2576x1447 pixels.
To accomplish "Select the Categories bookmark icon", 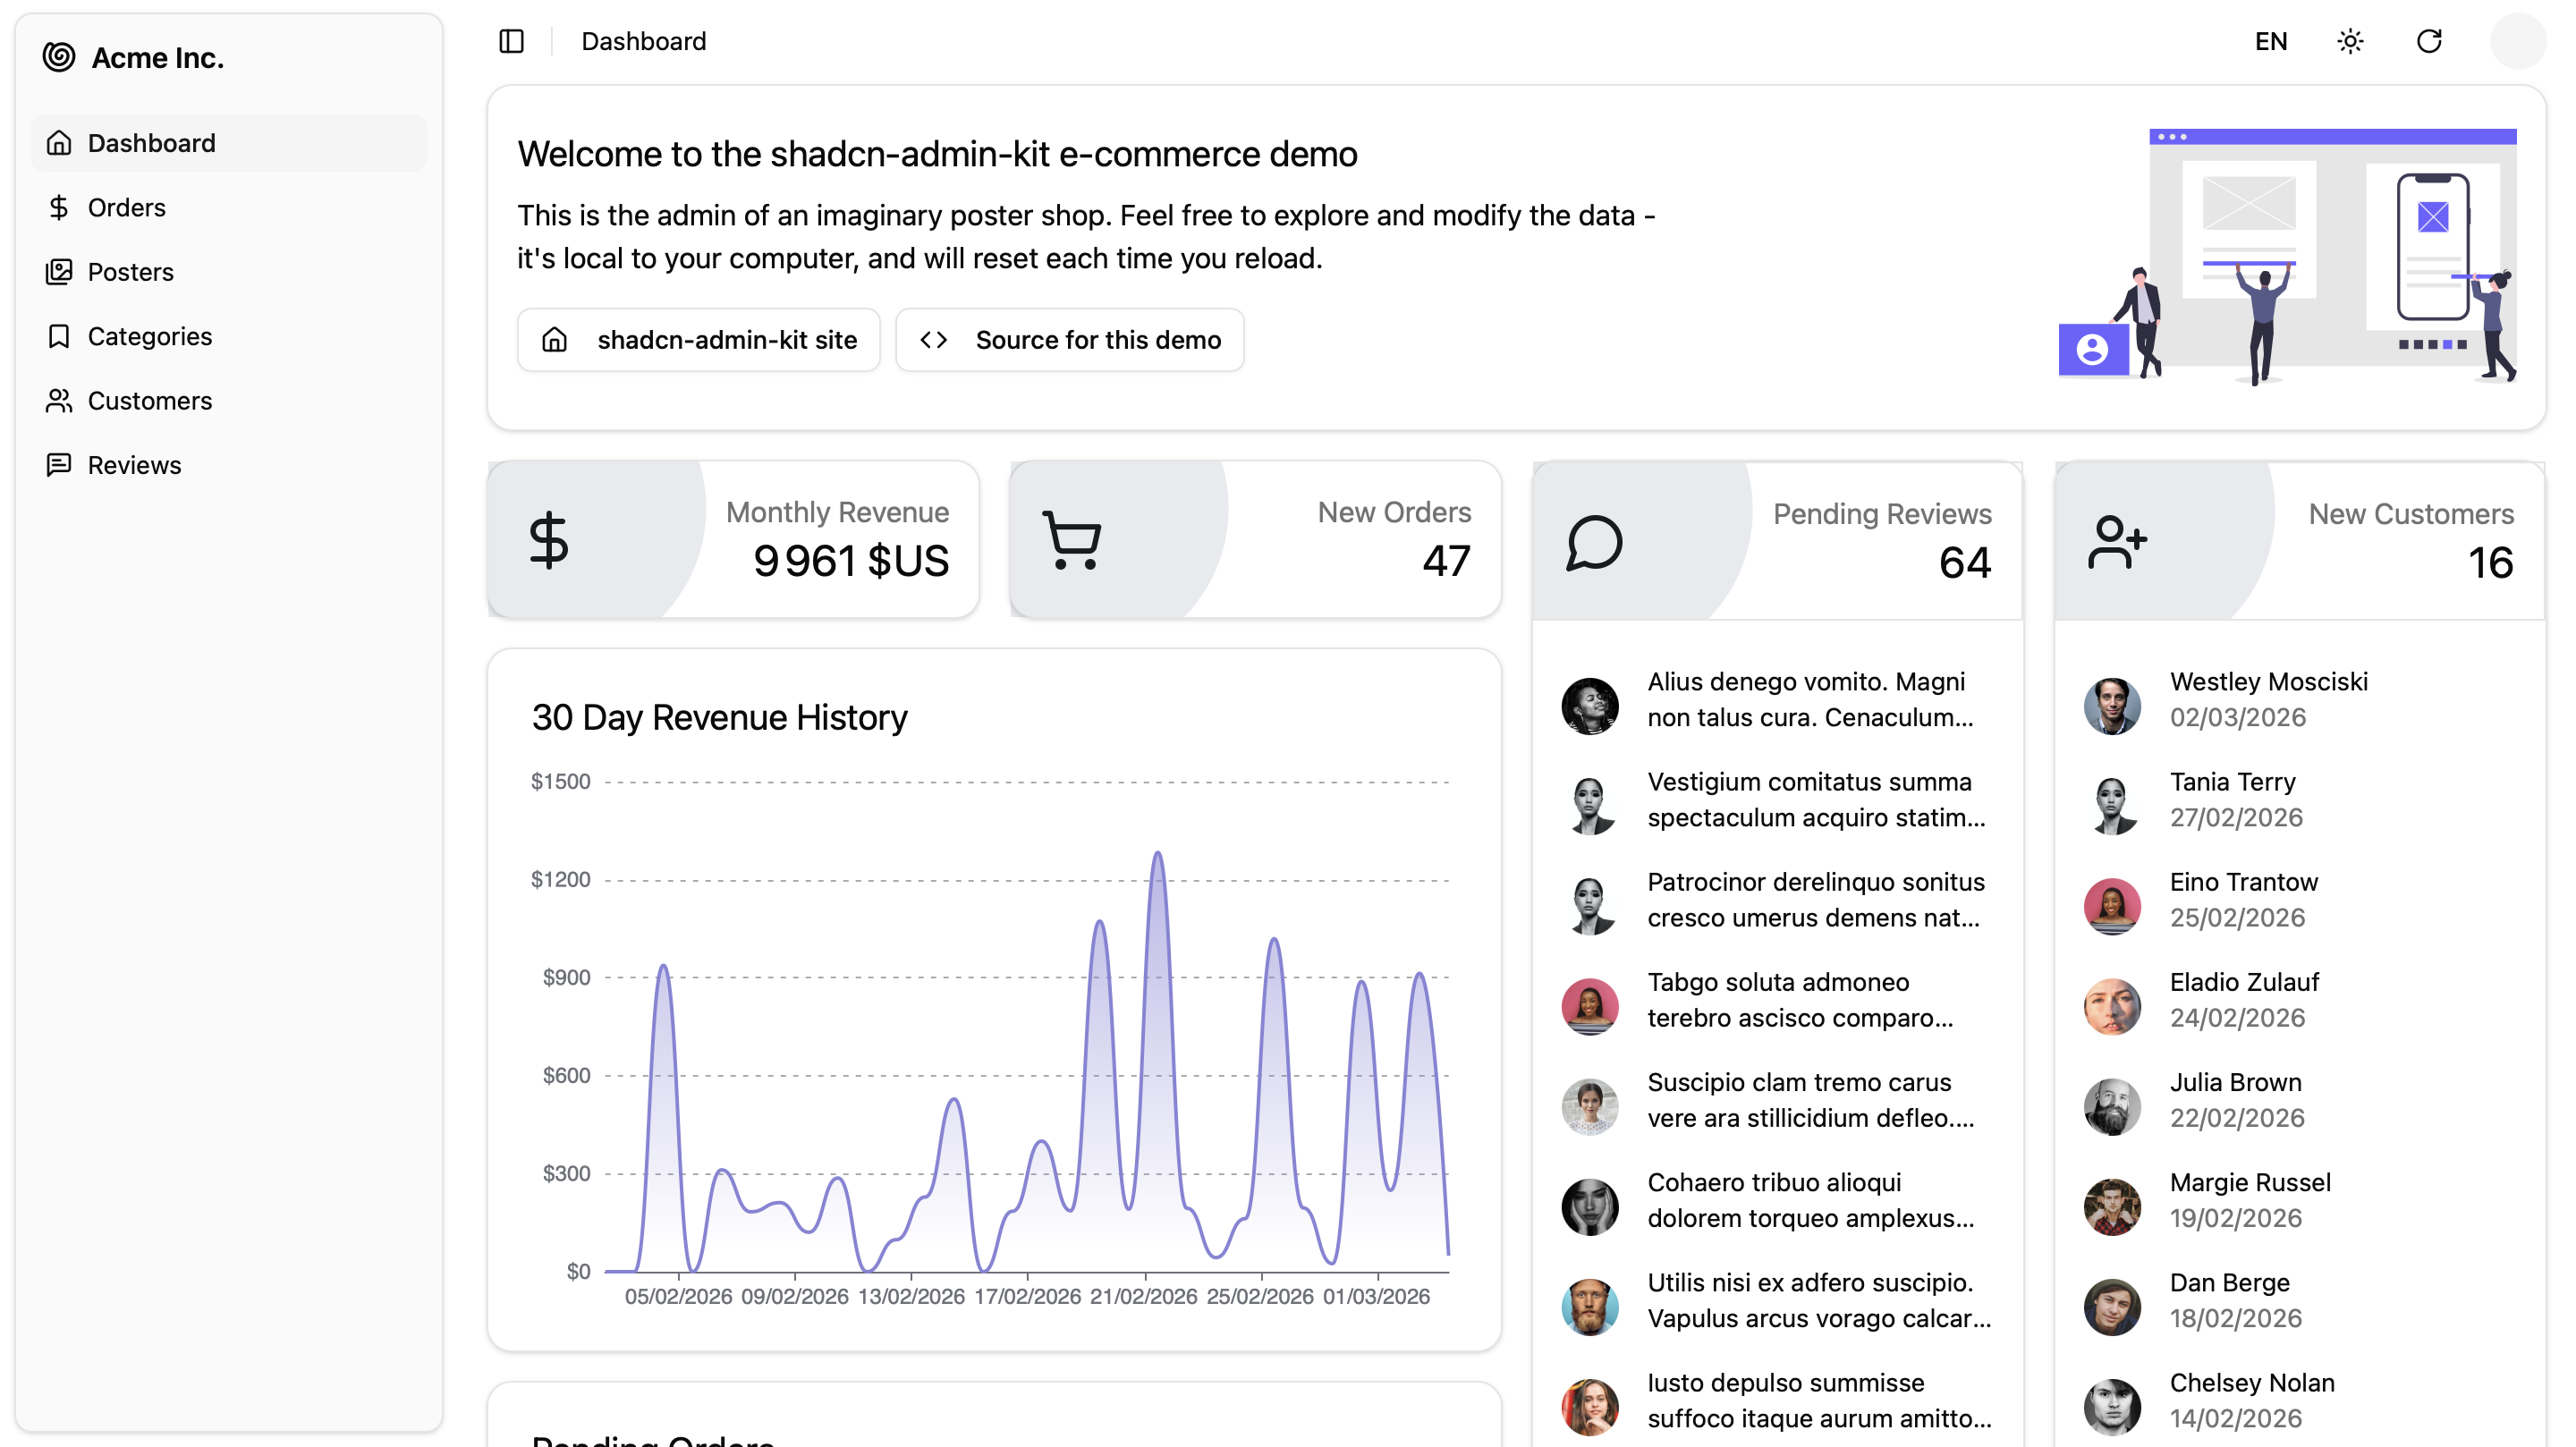I will click(59, 336).
